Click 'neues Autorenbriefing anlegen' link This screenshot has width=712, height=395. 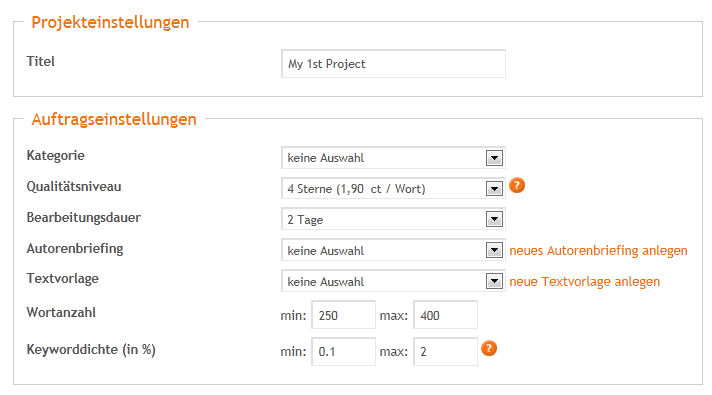coord(598,251)
